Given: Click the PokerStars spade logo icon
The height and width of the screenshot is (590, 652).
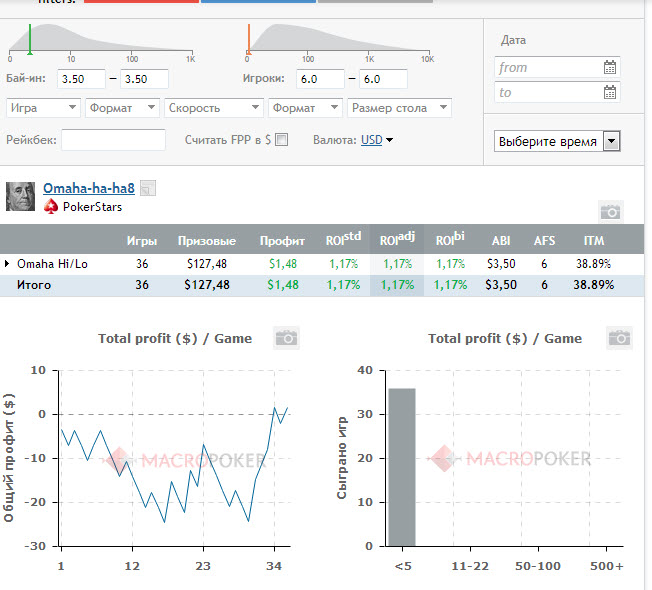Looking at the screenshot, I should 51,207.
